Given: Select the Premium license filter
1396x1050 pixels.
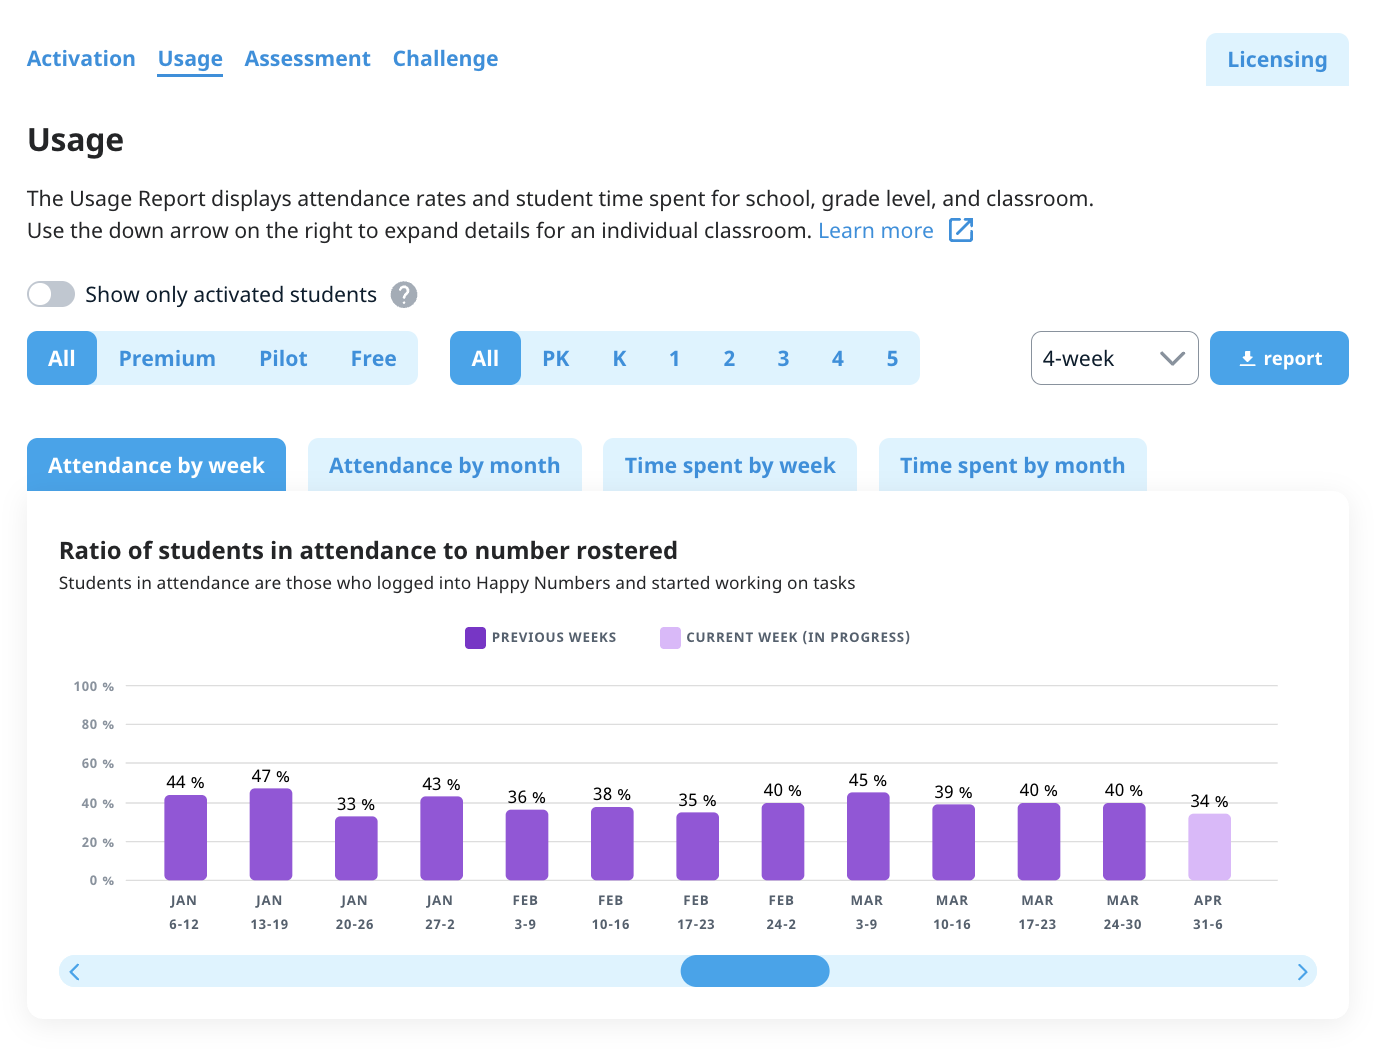Looking at the screenshot, I should pos(167,358).
